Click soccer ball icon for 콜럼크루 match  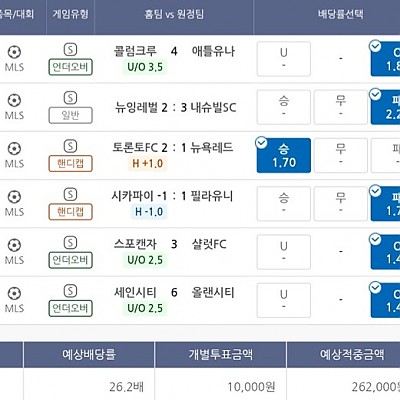click(x=14, y=52)
